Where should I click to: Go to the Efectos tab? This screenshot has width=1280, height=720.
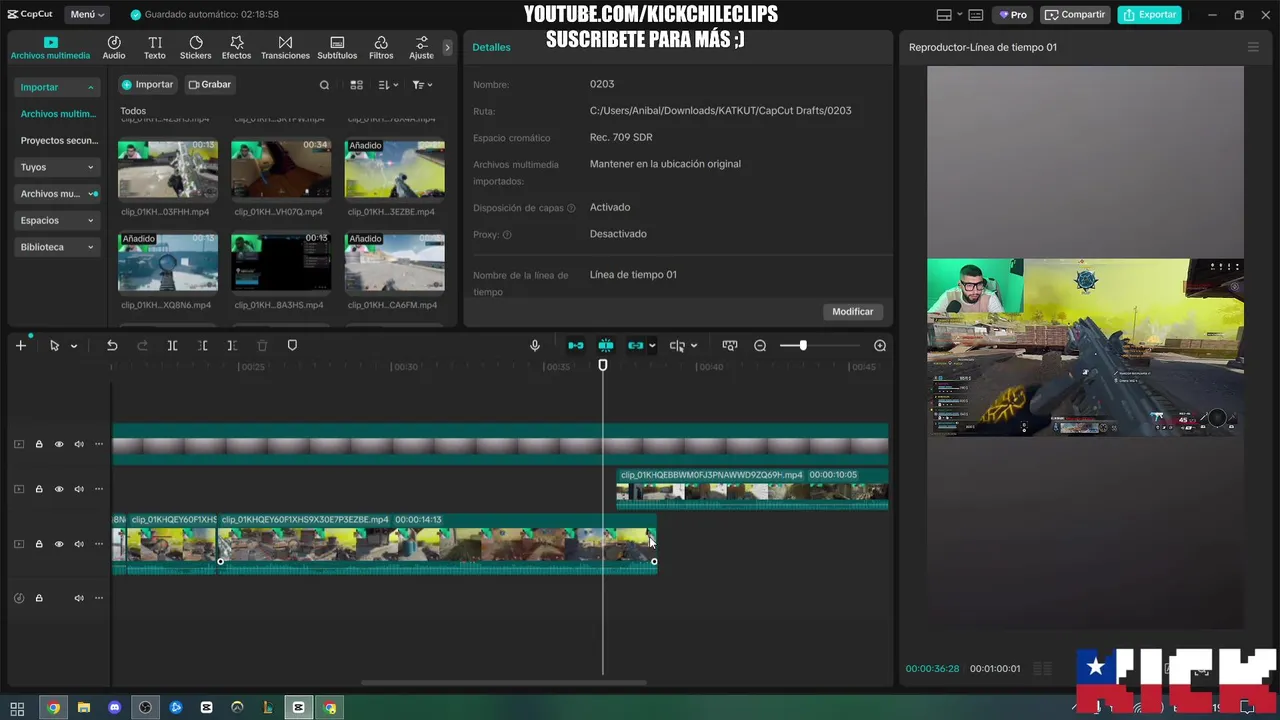click(237, 48)
